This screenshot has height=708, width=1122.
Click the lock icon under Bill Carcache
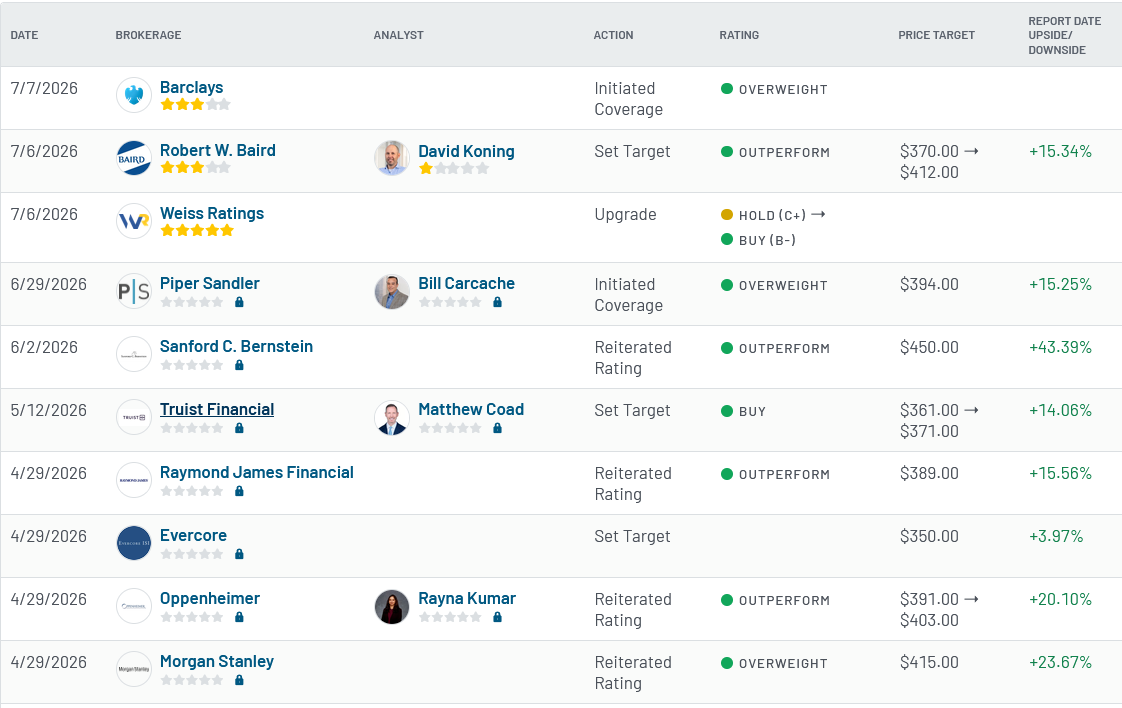pos(497,302)
